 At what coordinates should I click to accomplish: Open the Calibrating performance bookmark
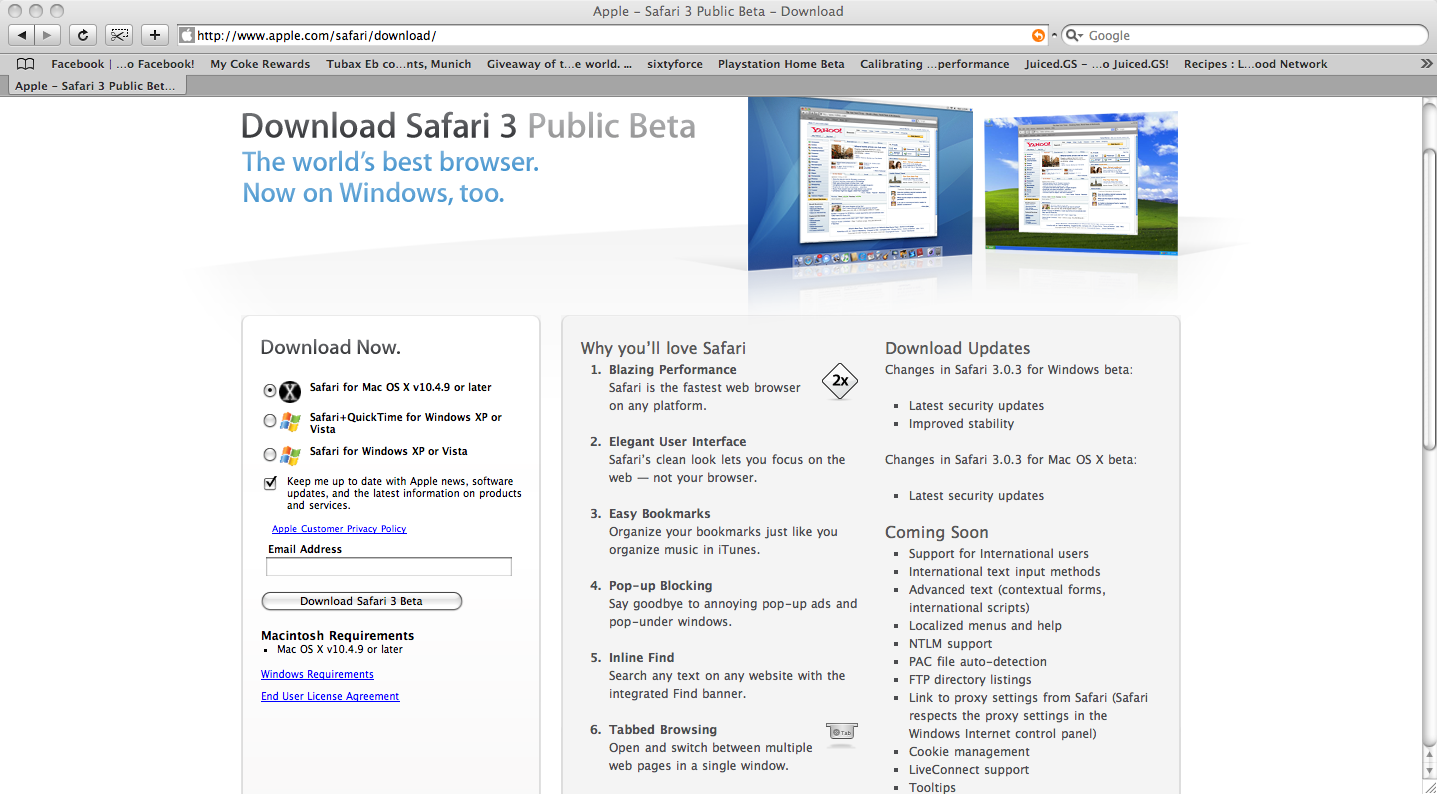coord(935,64)
